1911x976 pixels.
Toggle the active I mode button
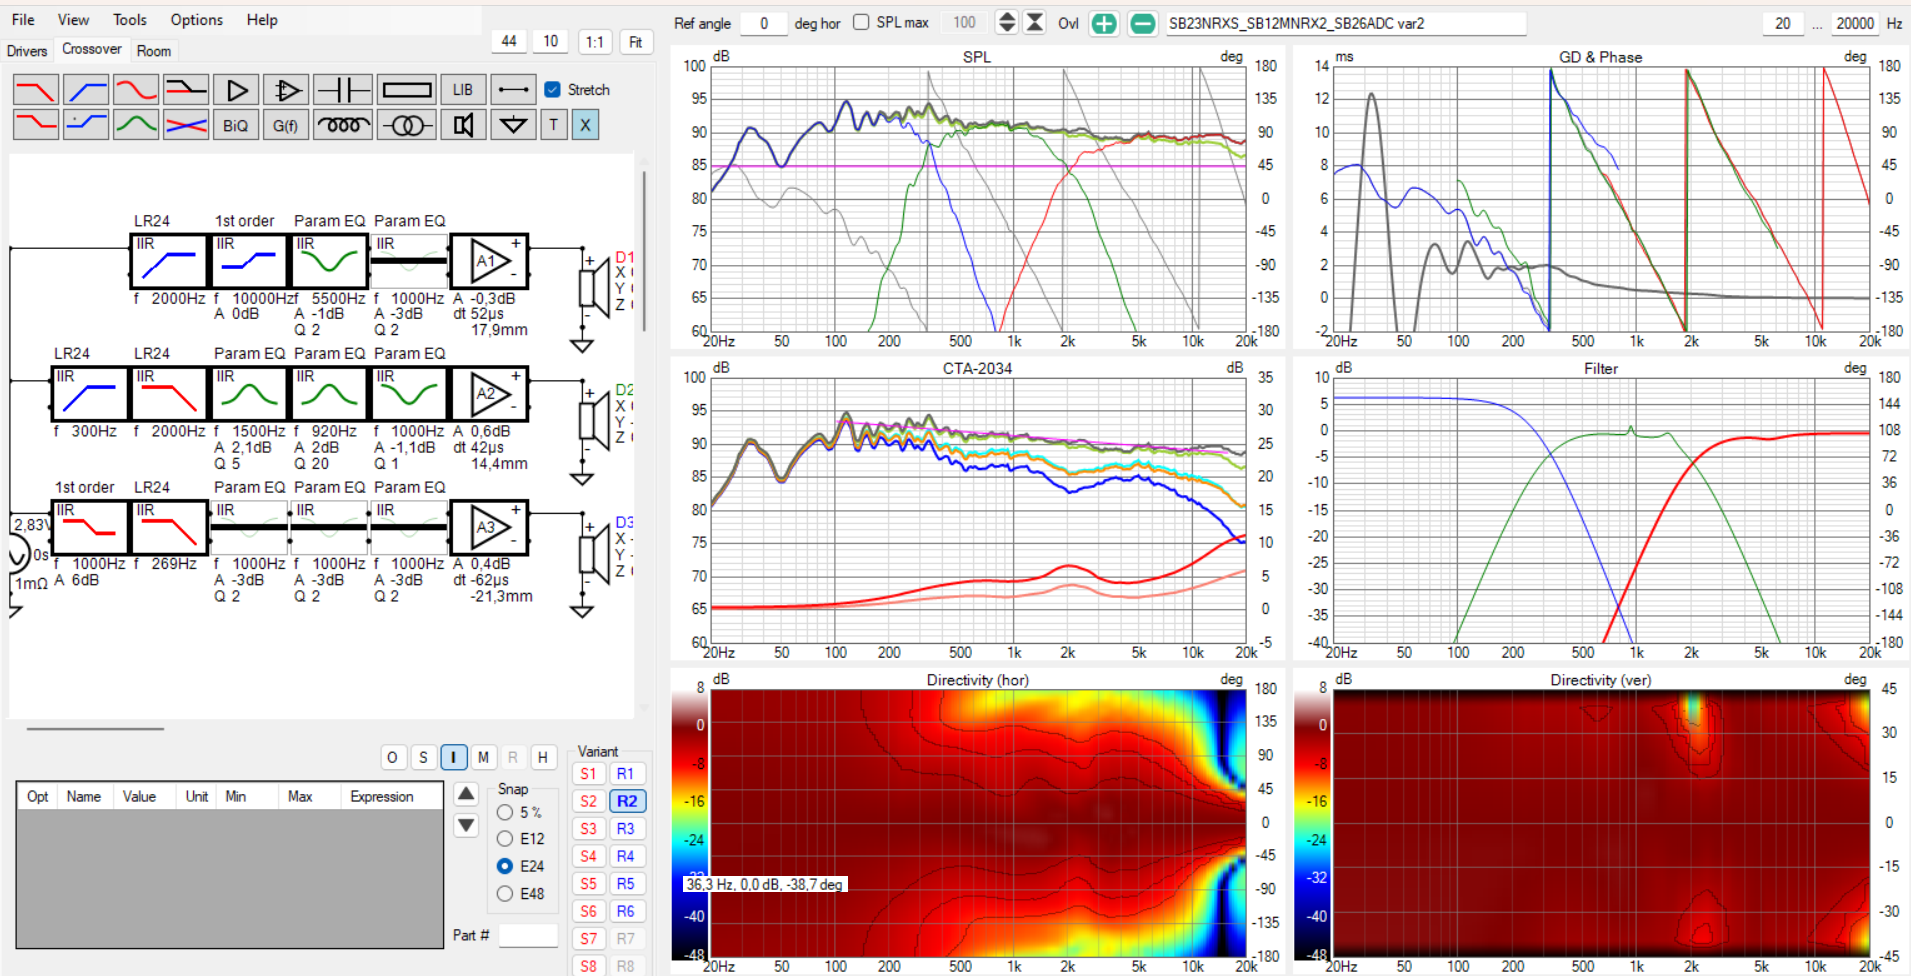[453, 757]
